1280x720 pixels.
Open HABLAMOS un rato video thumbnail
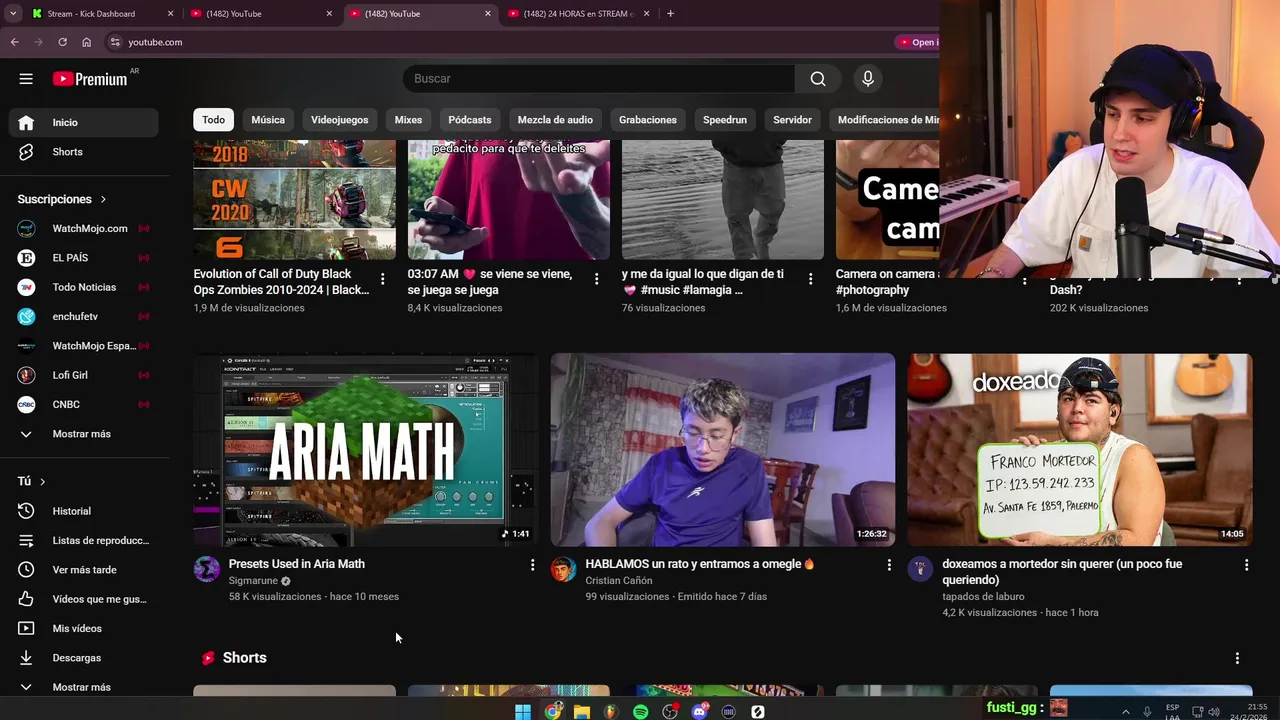click(723, 450)
